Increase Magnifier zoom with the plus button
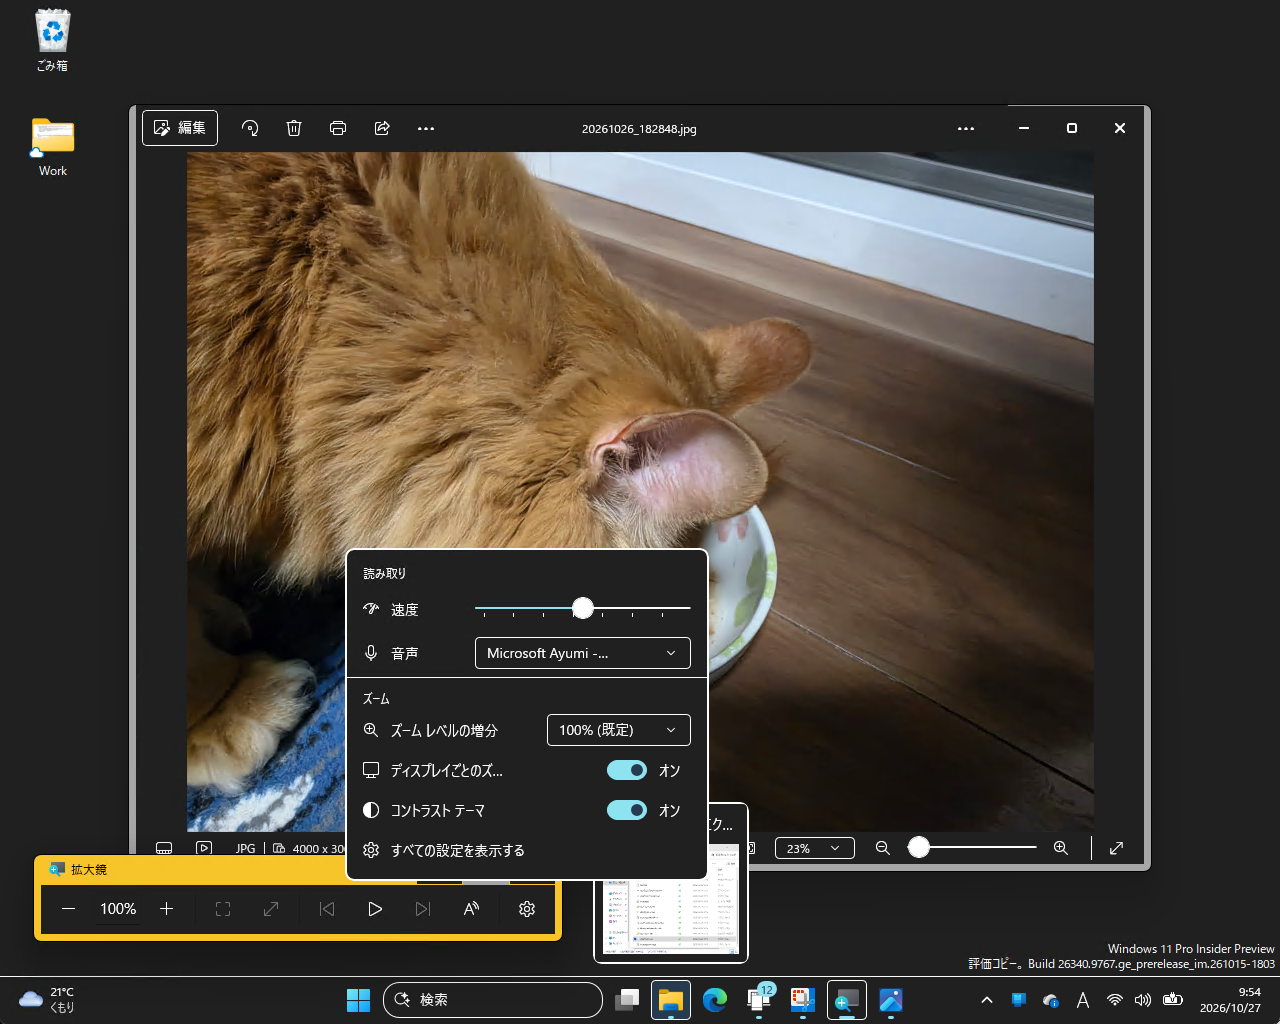The width and height of the screenshot is (1280, 1024). [167, 909]
